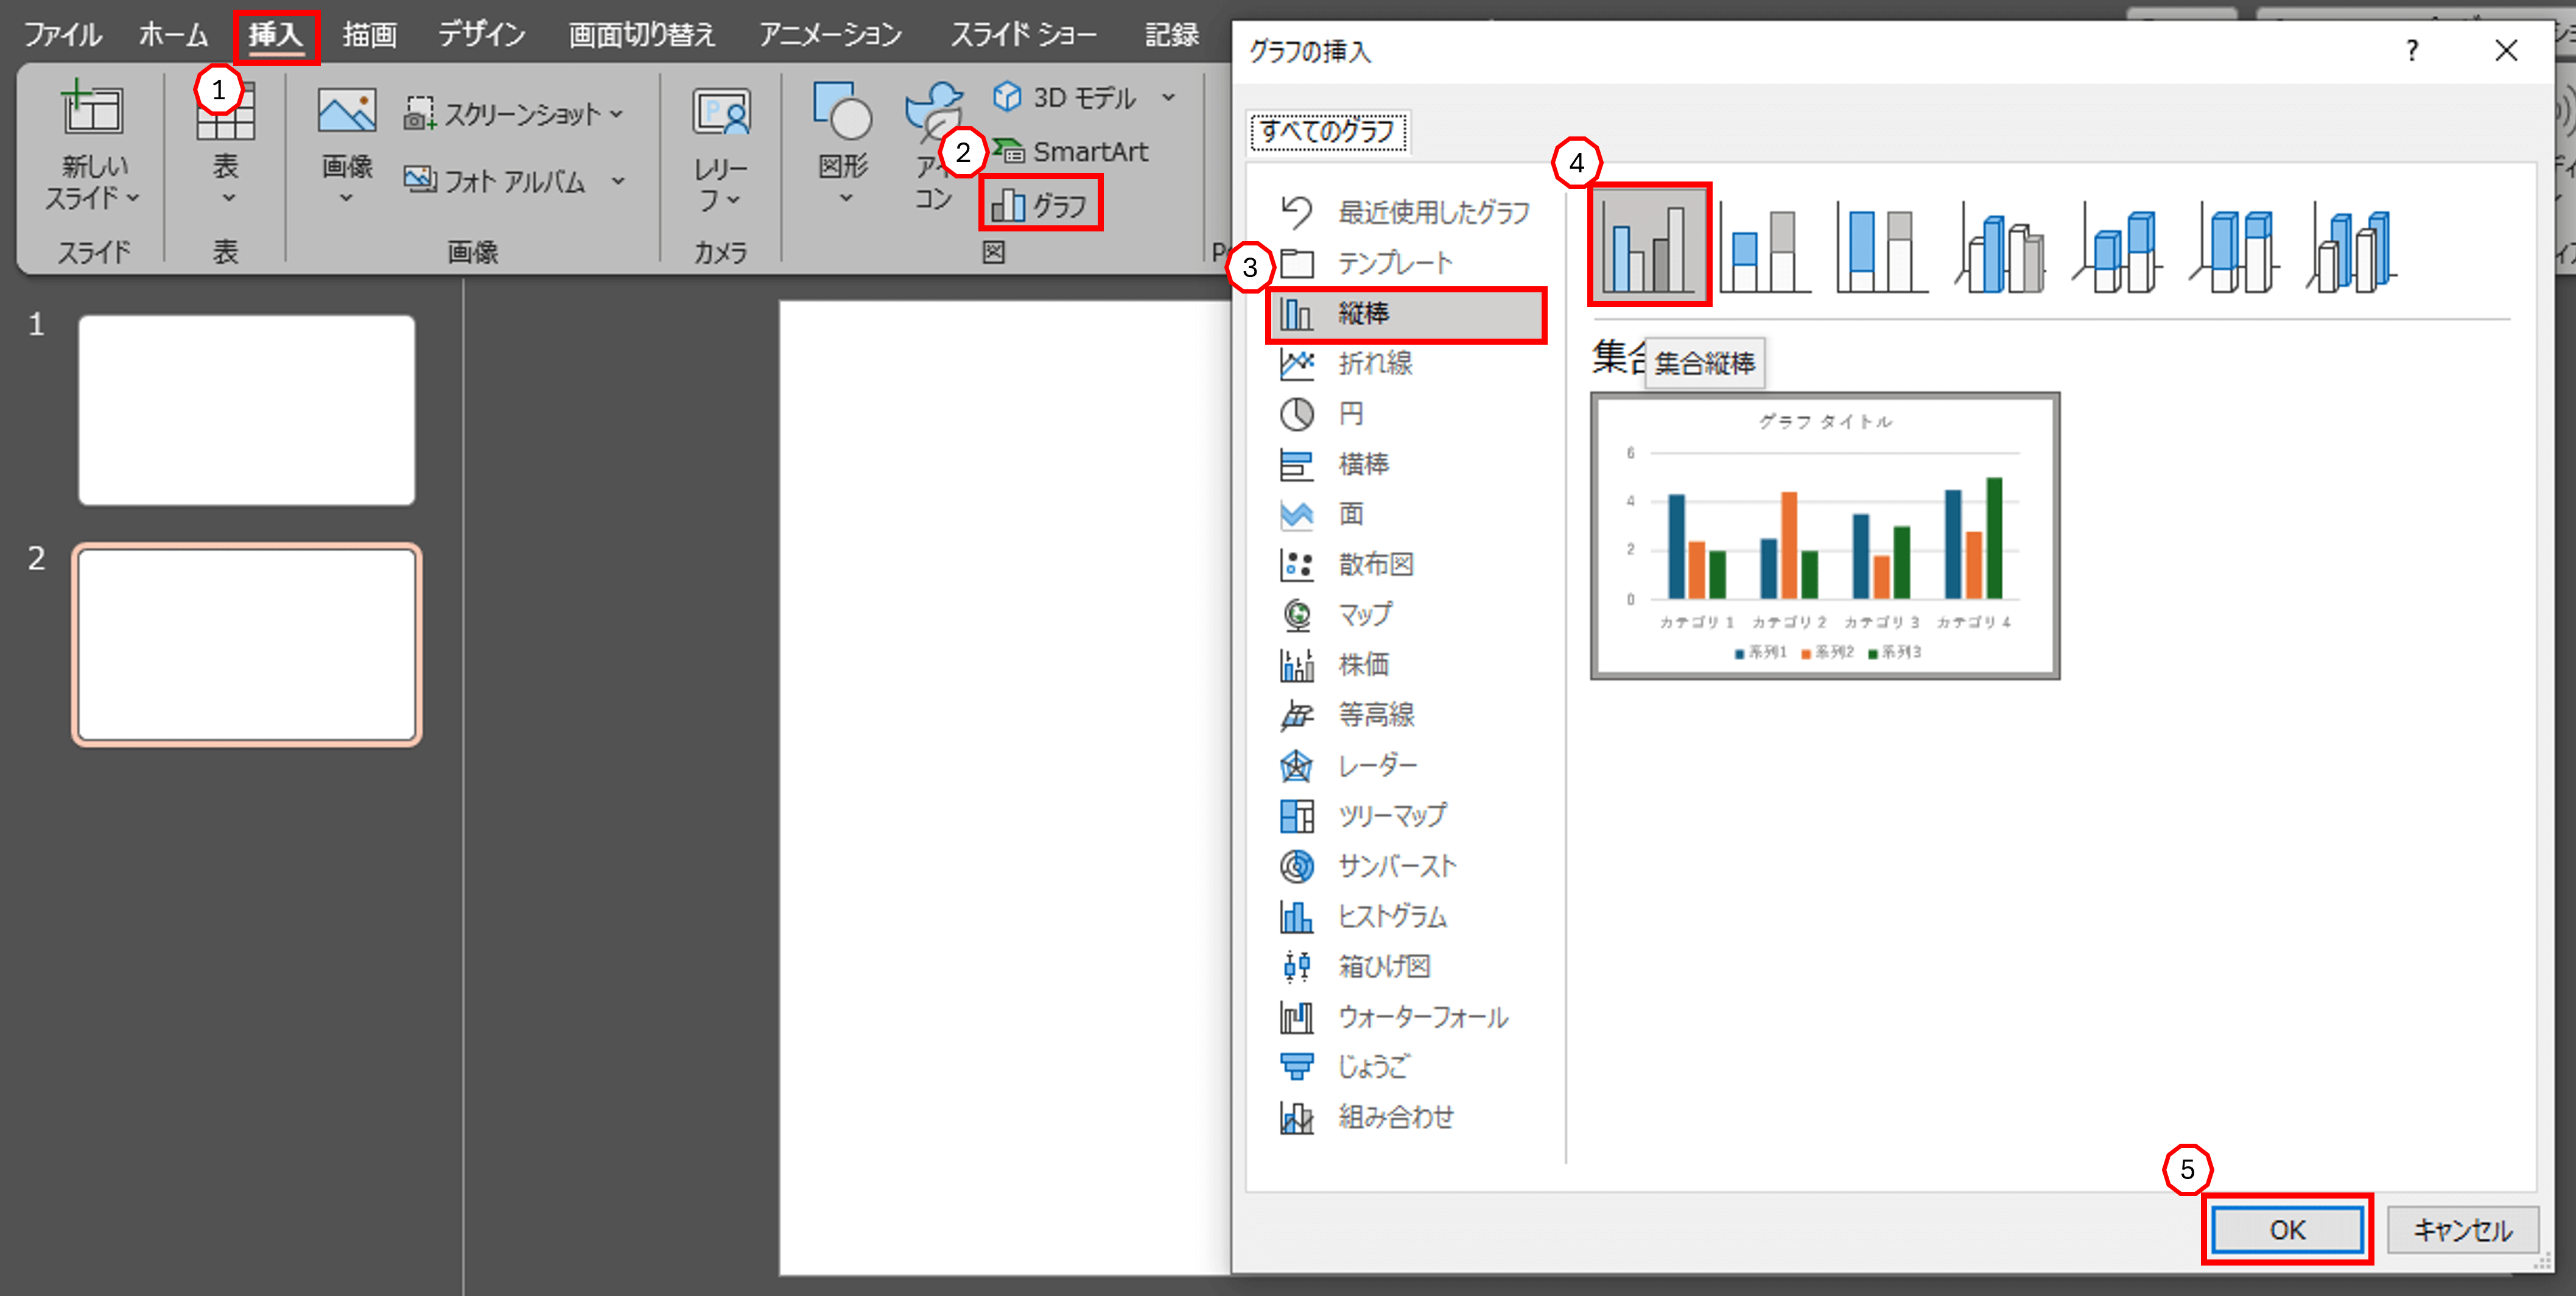Viewport: 2576px width, 1296px height.
Task: Choose Sunburst (サンバースト) chart category
Action: click(1406, 865)
